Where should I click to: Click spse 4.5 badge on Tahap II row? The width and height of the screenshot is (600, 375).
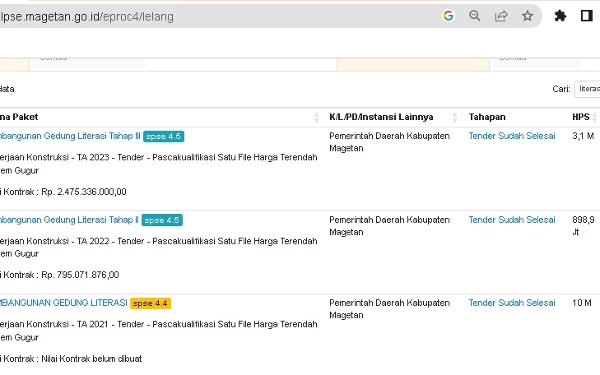pyautogui.click(x=162, y=220)
